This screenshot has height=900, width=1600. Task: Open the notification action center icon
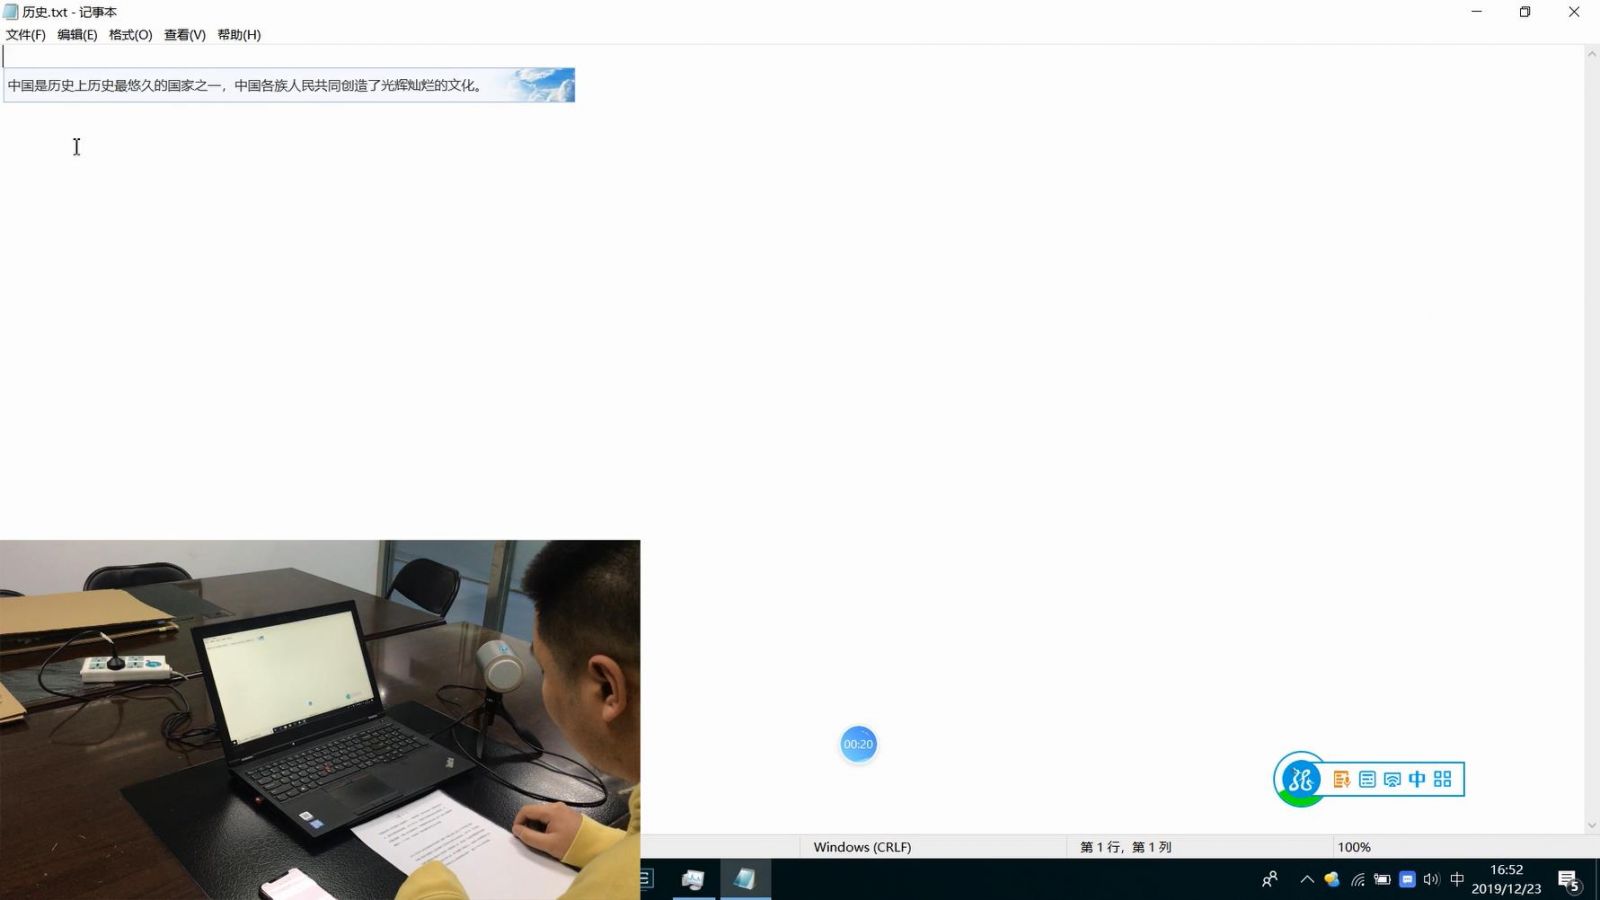(1568, 880)
